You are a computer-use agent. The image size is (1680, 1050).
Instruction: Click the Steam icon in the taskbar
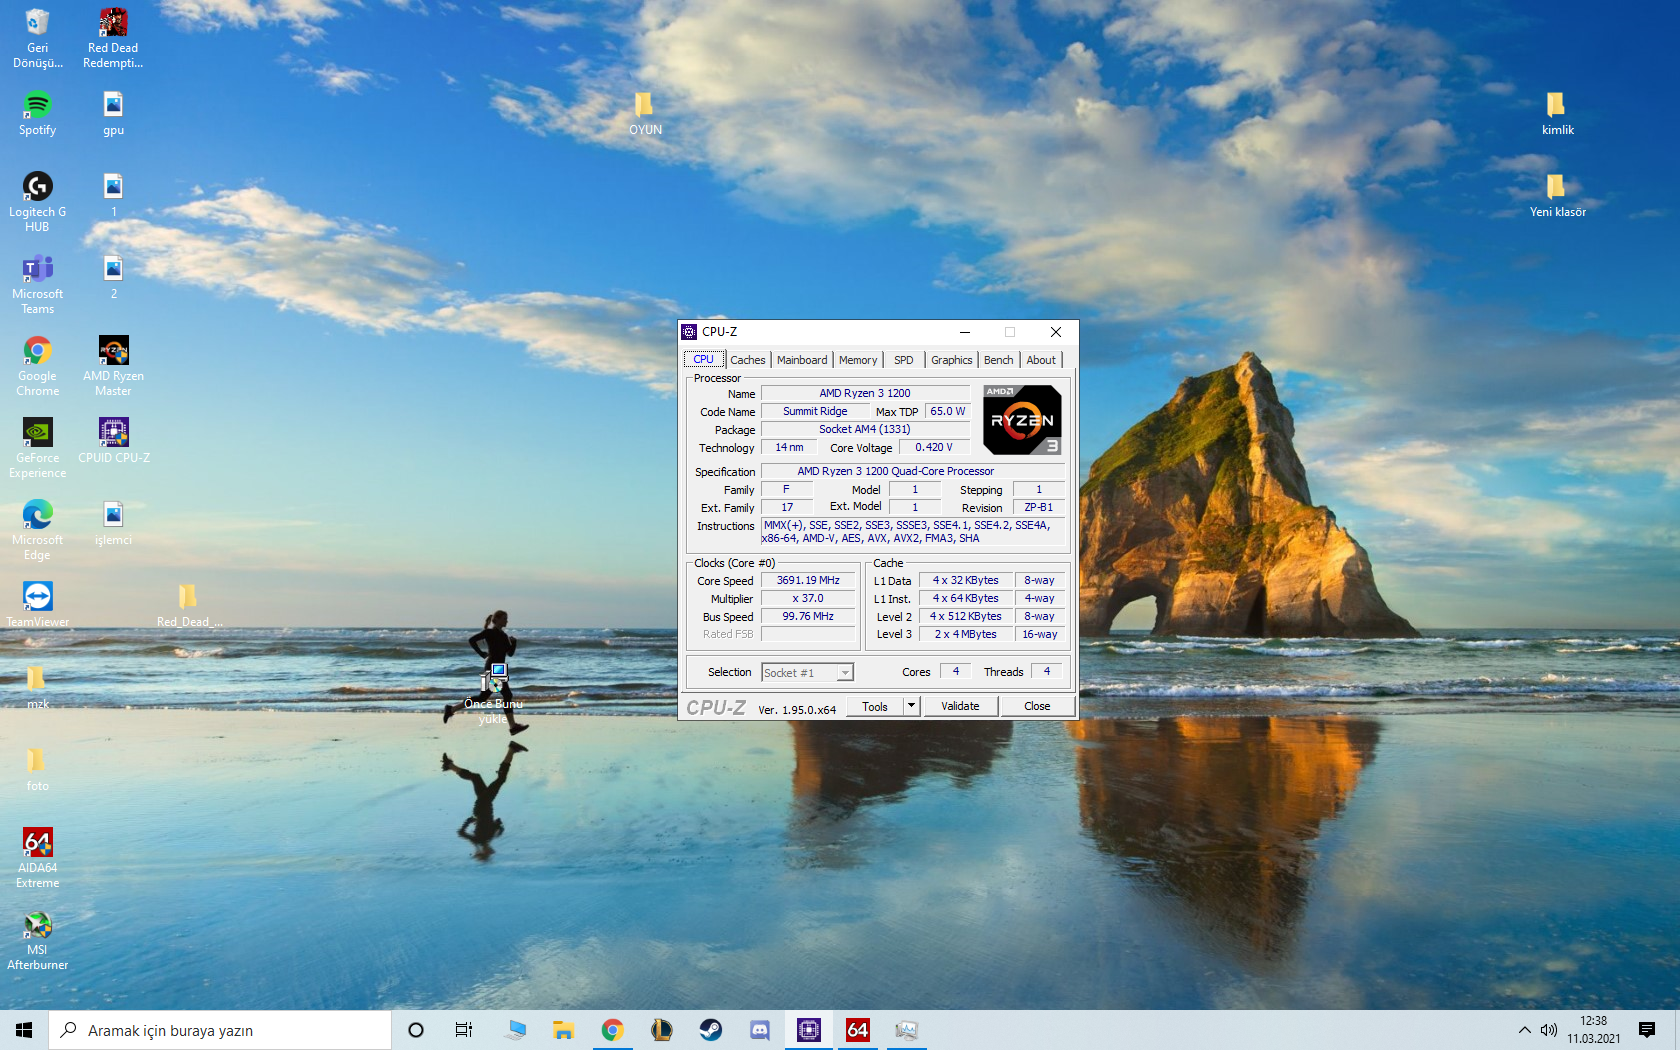coord(711,1030)
